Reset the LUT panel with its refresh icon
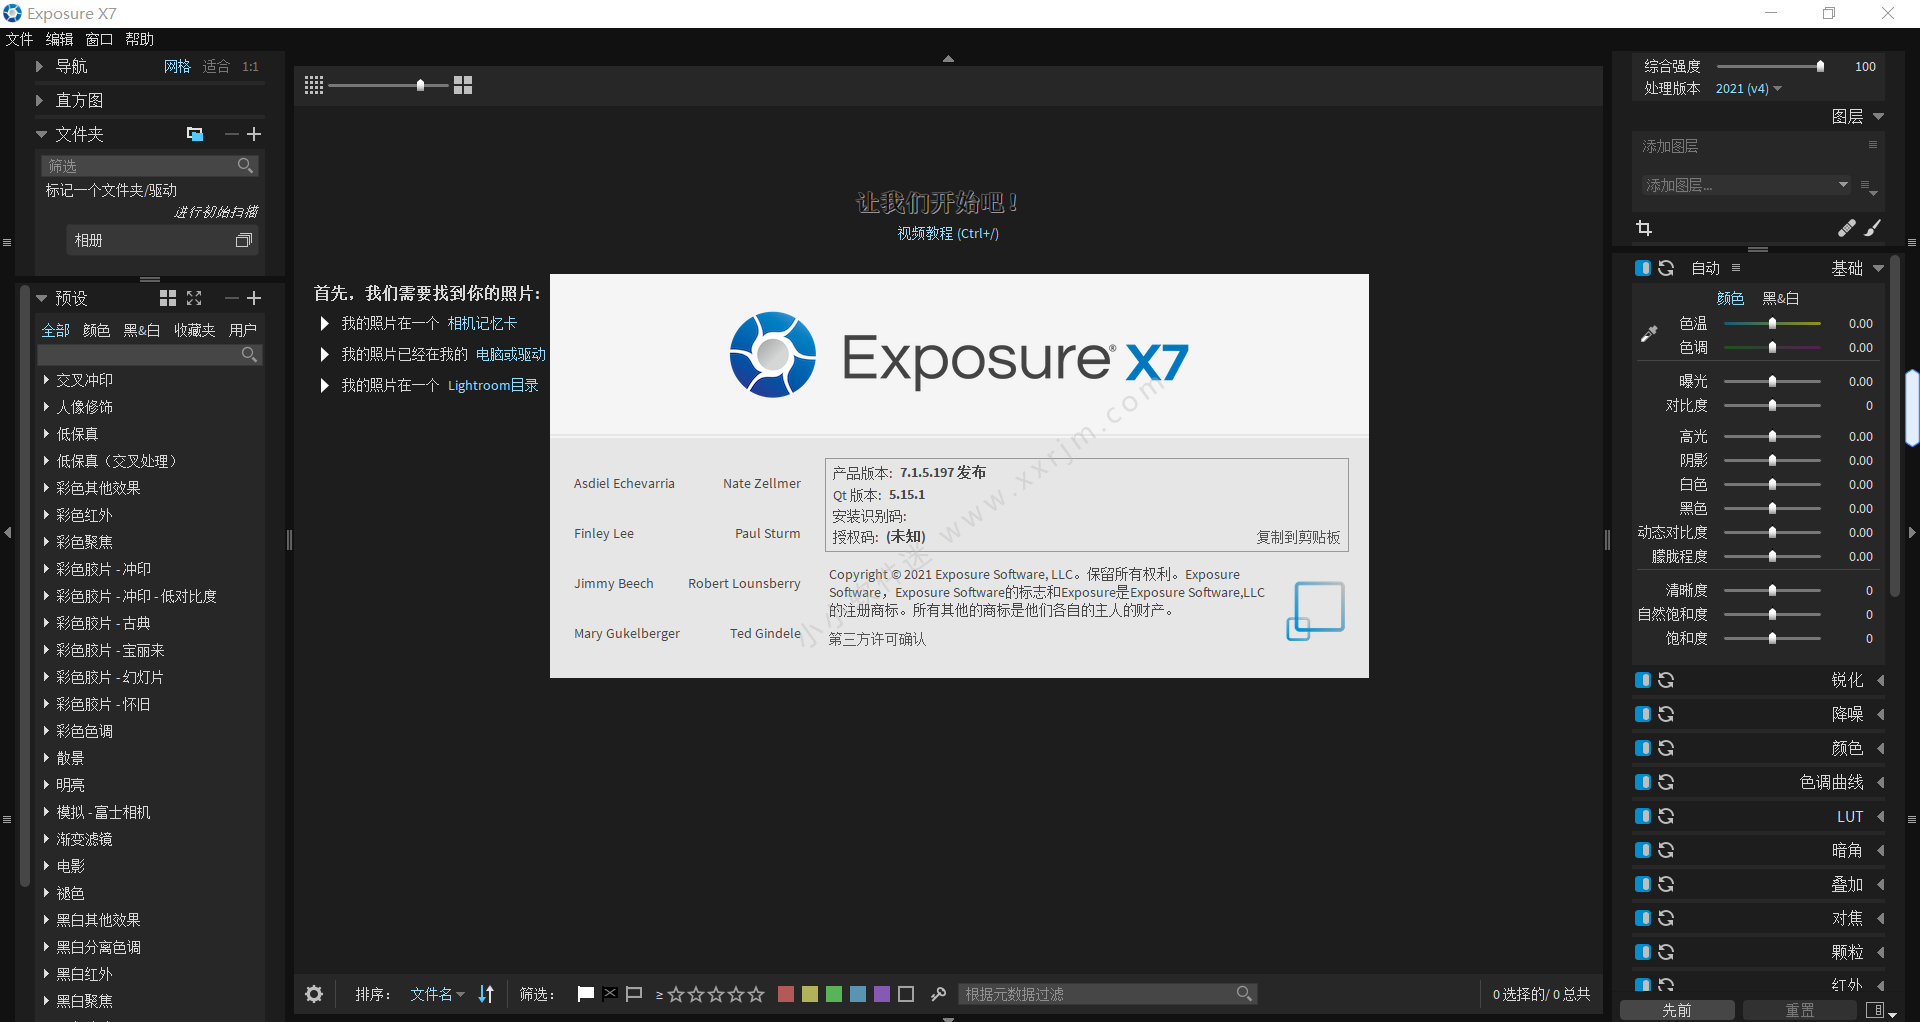This screenshot has height=1022, width=1920. pyautogui.click(x=1666, y=816)
